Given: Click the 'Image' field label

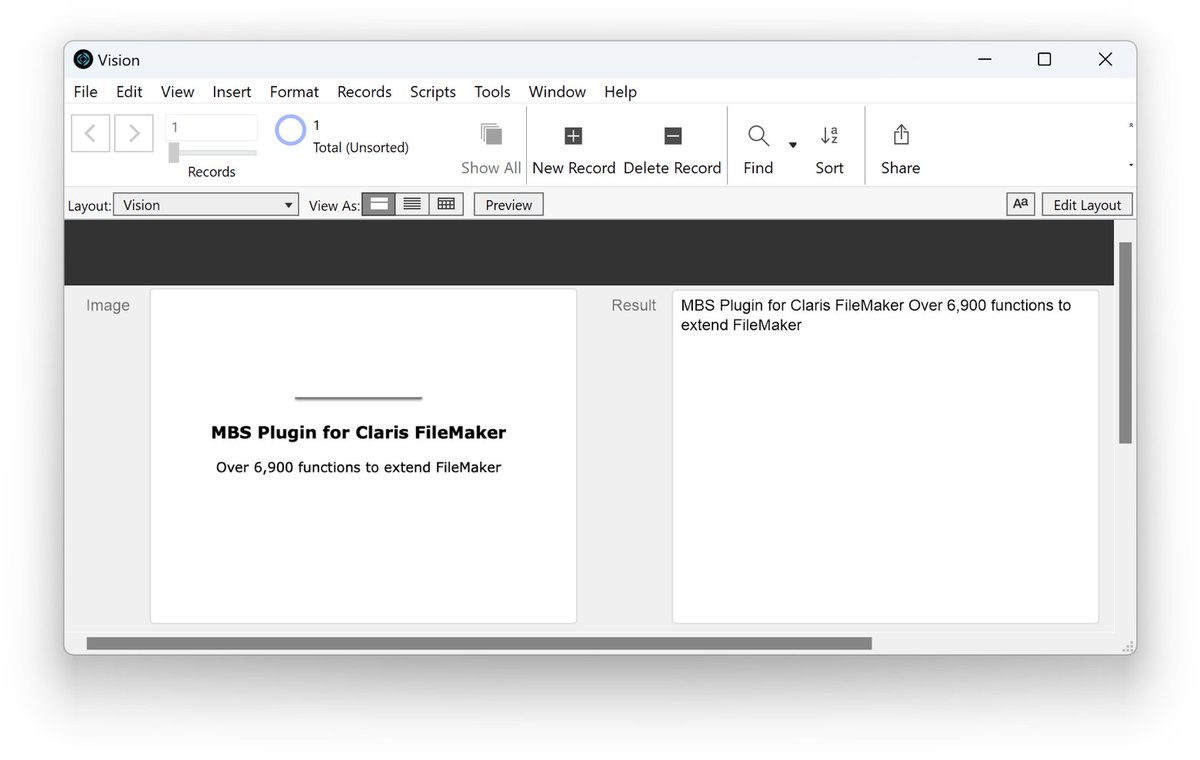Looking at the screenshot, I should coord(108,306).
